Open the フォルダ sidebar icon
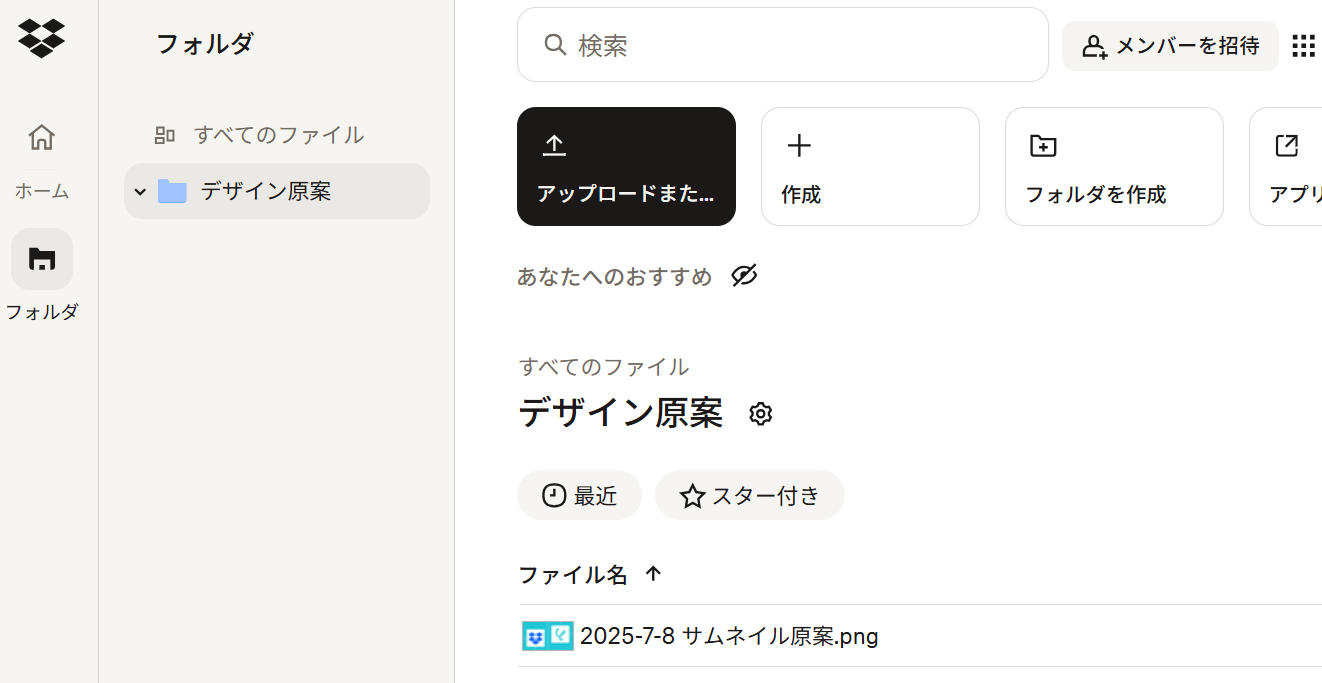The width and height of the screenshot is (1322, 683). [x=42, y=259]
